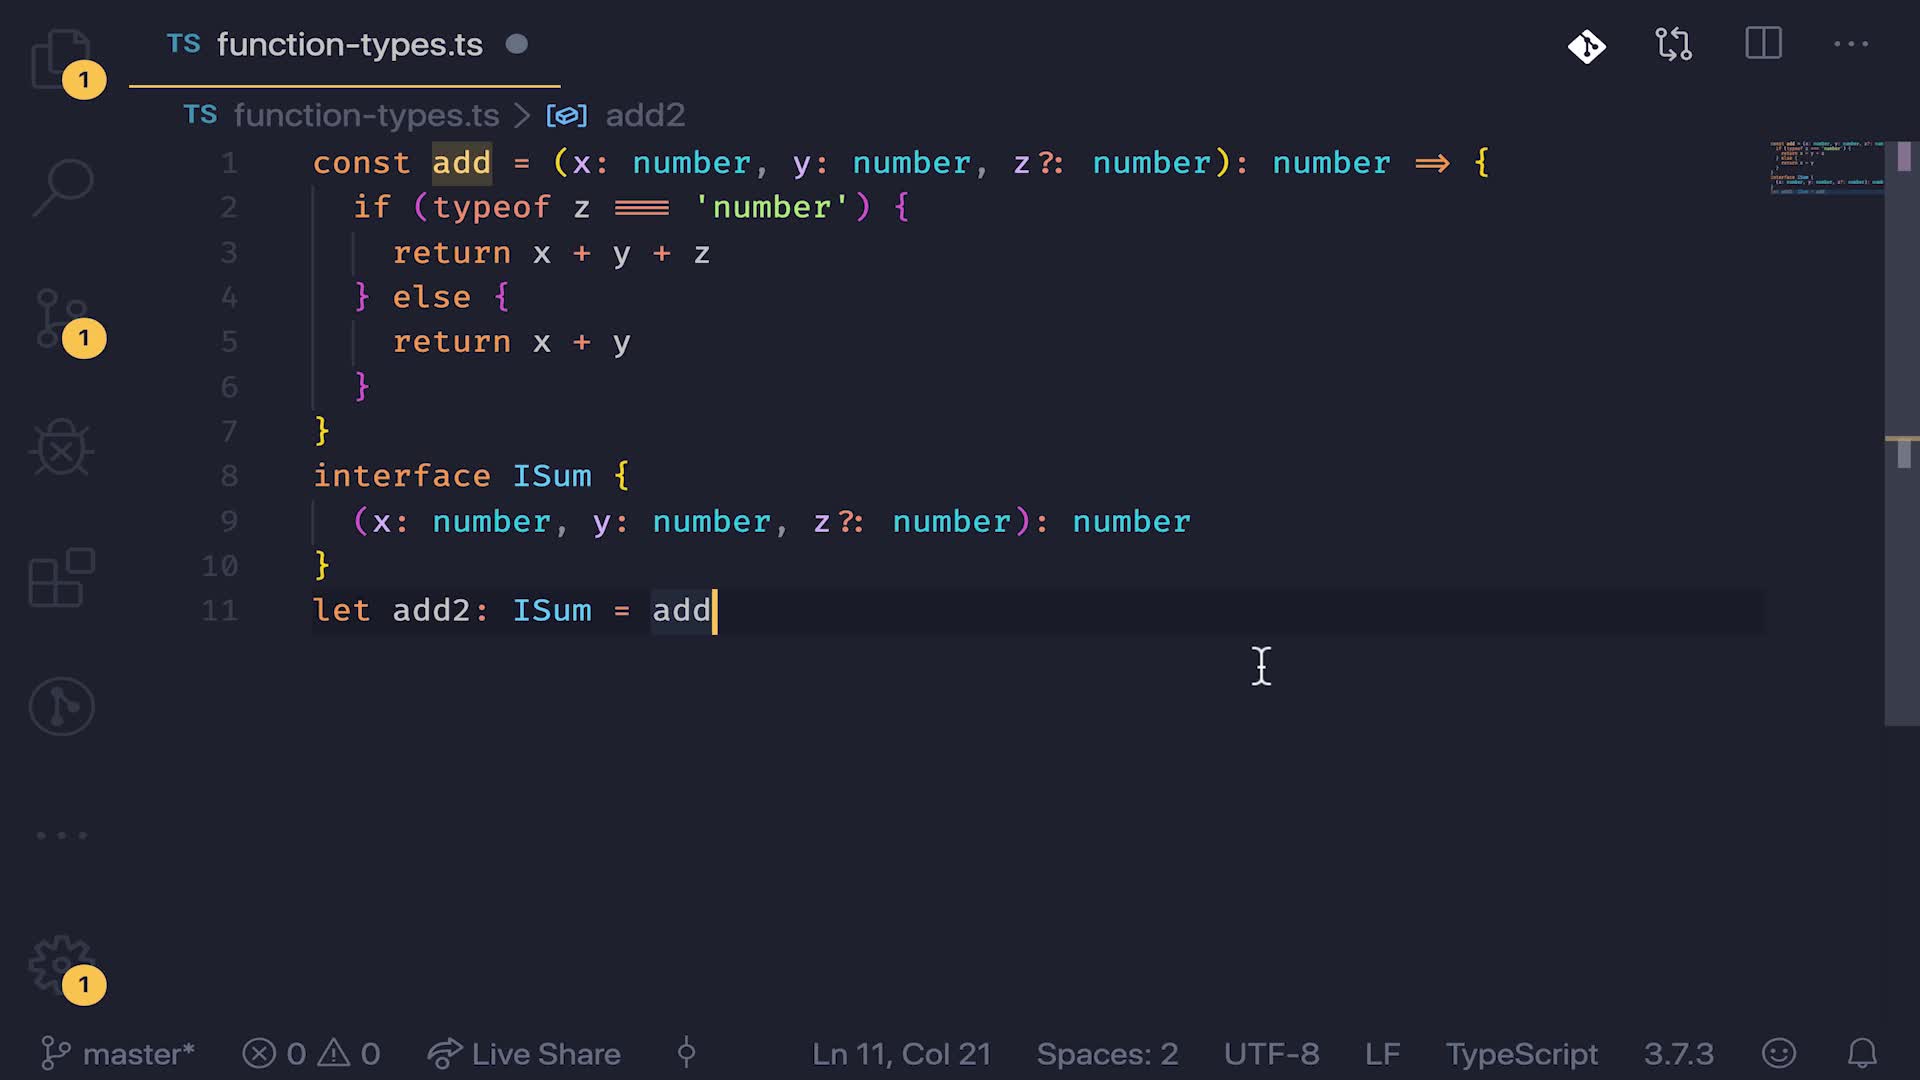The height and width of the screenshot is (1080, 1920).
Task: Expand additional views ellipsis in activity bar
Action: 62,835
